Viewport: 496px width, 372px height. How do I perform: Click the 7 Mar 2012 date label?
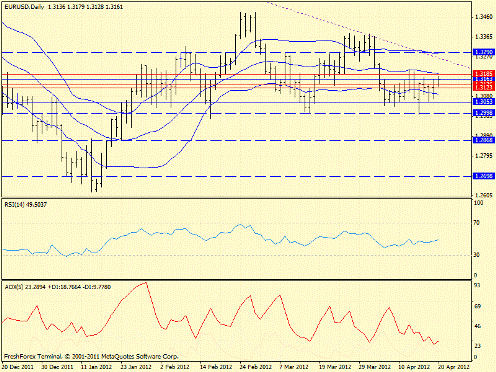[293, 367]
